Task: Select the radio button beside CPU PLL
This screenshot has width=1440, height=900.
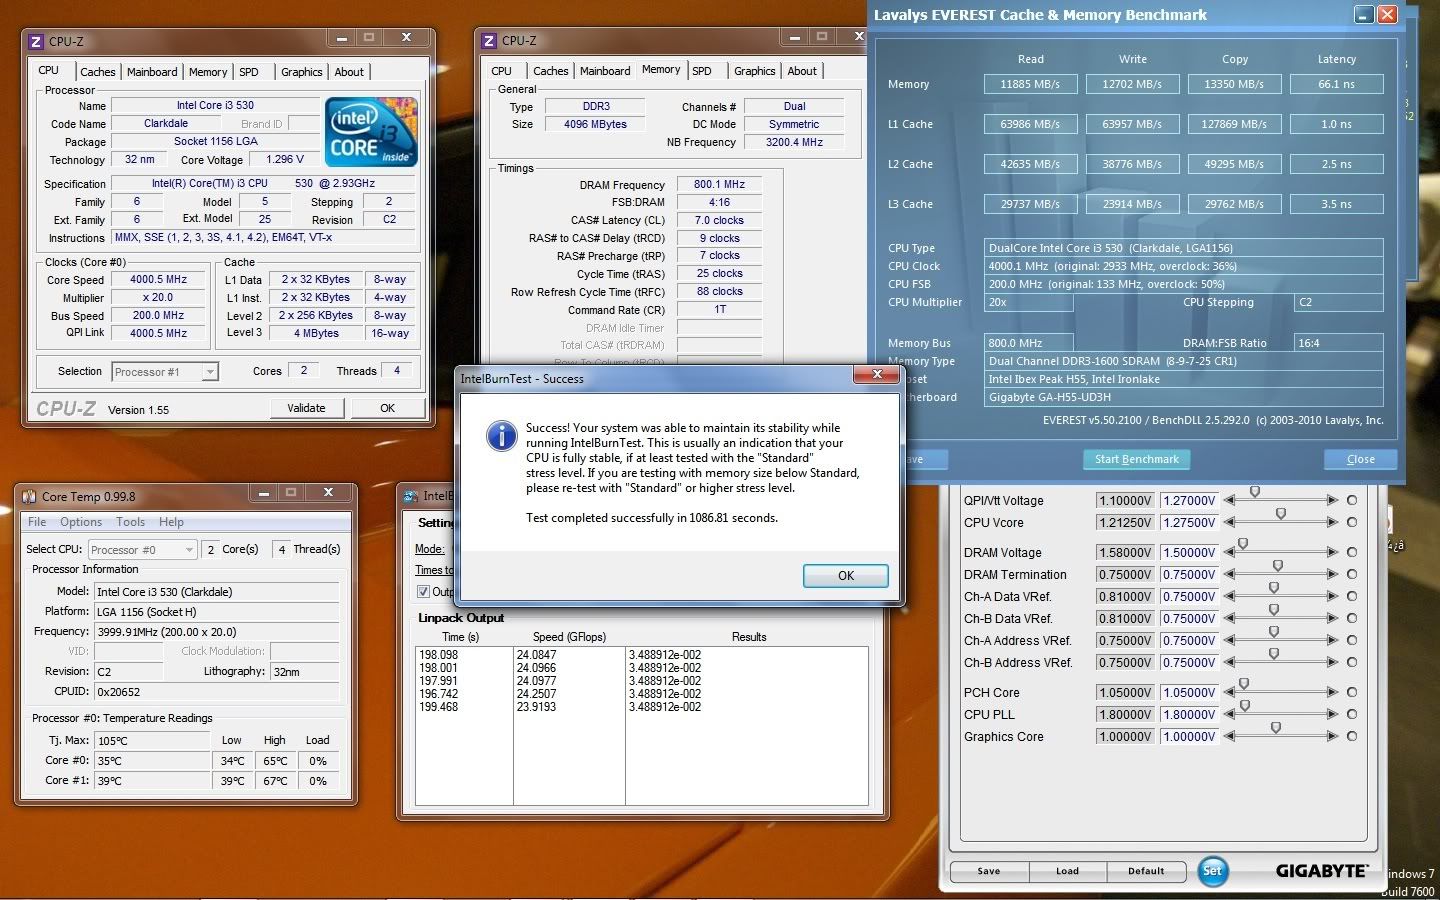Action: [1352, 715]
